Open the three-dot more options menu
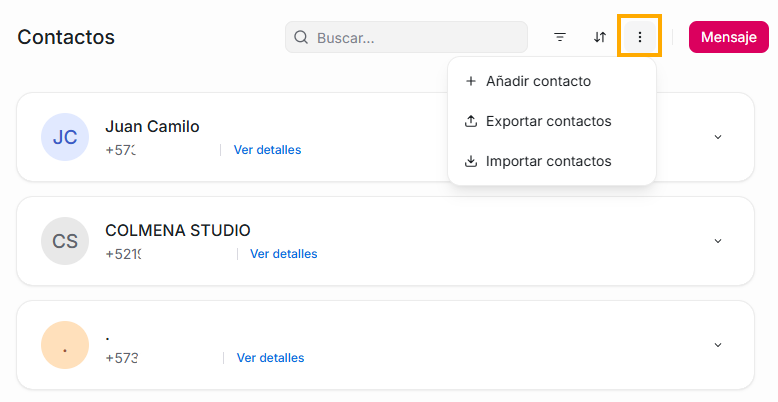The width and height of the screenshot is (778, 402). click(x=640, y=37)
